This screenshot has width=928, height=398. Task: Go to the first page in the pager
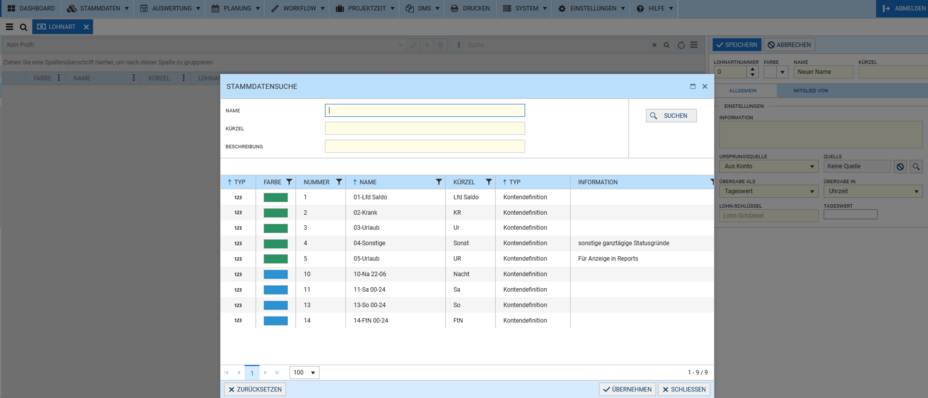[x=227, y=373]
